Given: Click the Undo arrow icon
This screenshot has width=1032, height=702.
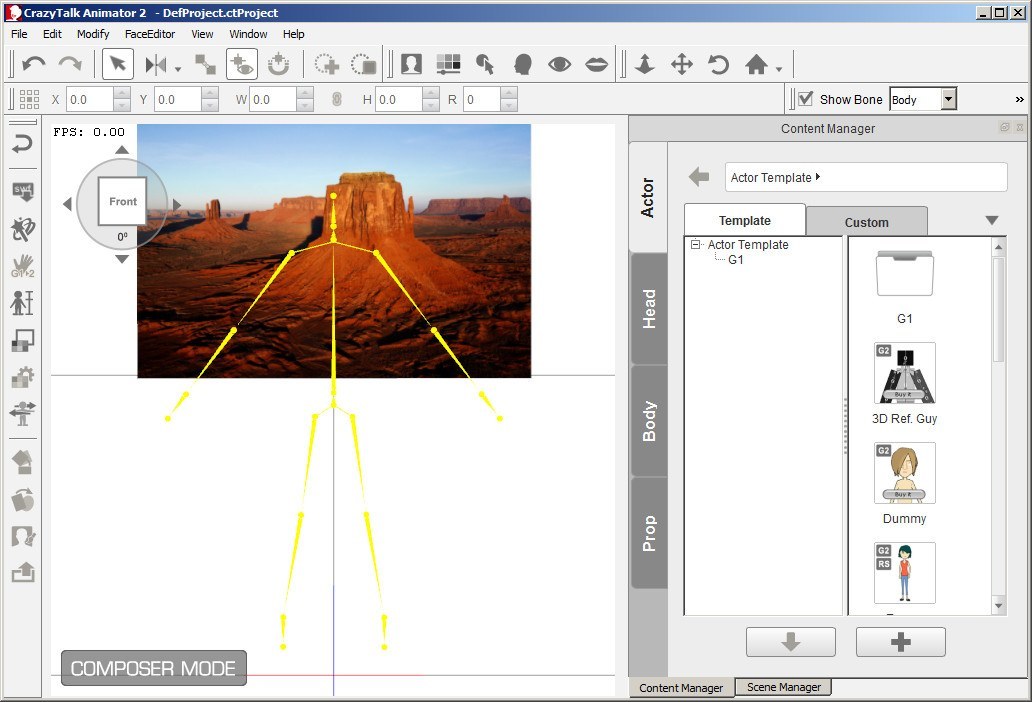Looking at the screenshot, I should pyautogui.click(x=34, y=64).
